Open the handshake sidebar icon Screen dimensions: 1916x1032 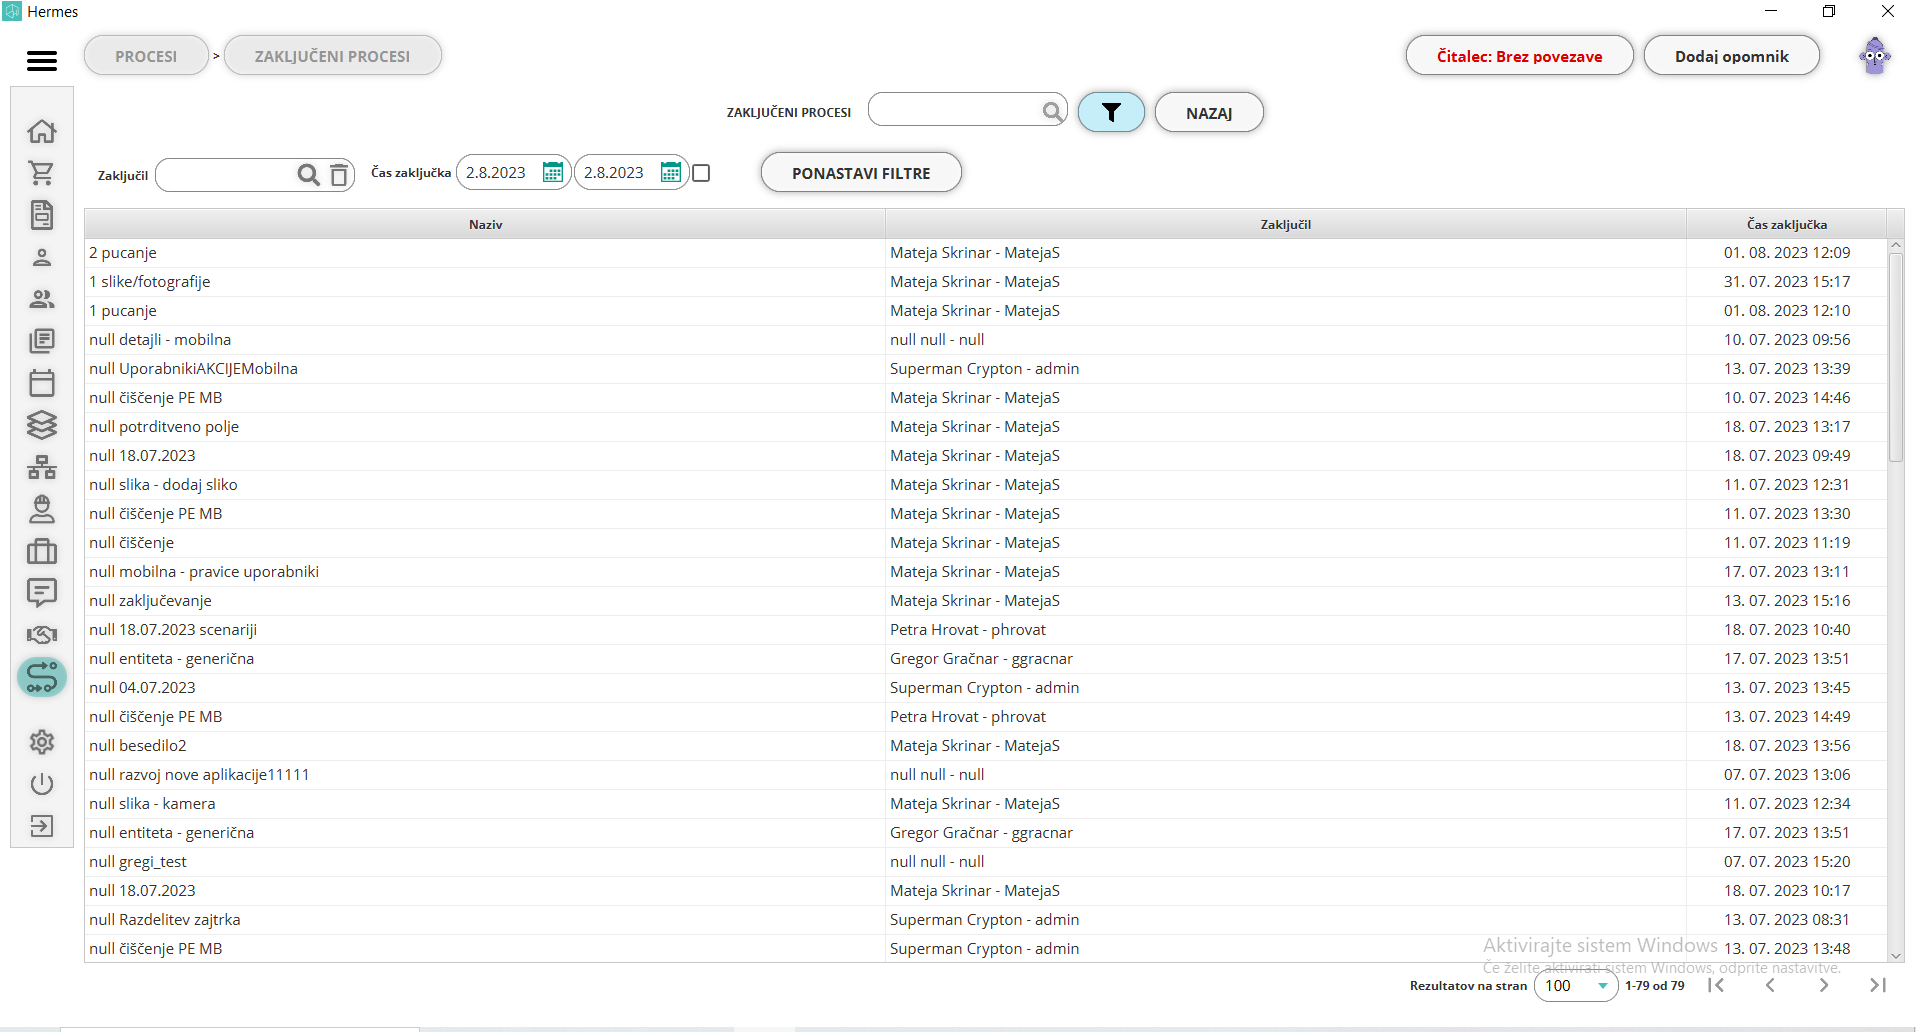pyautogui.click(x=42, y=635)
